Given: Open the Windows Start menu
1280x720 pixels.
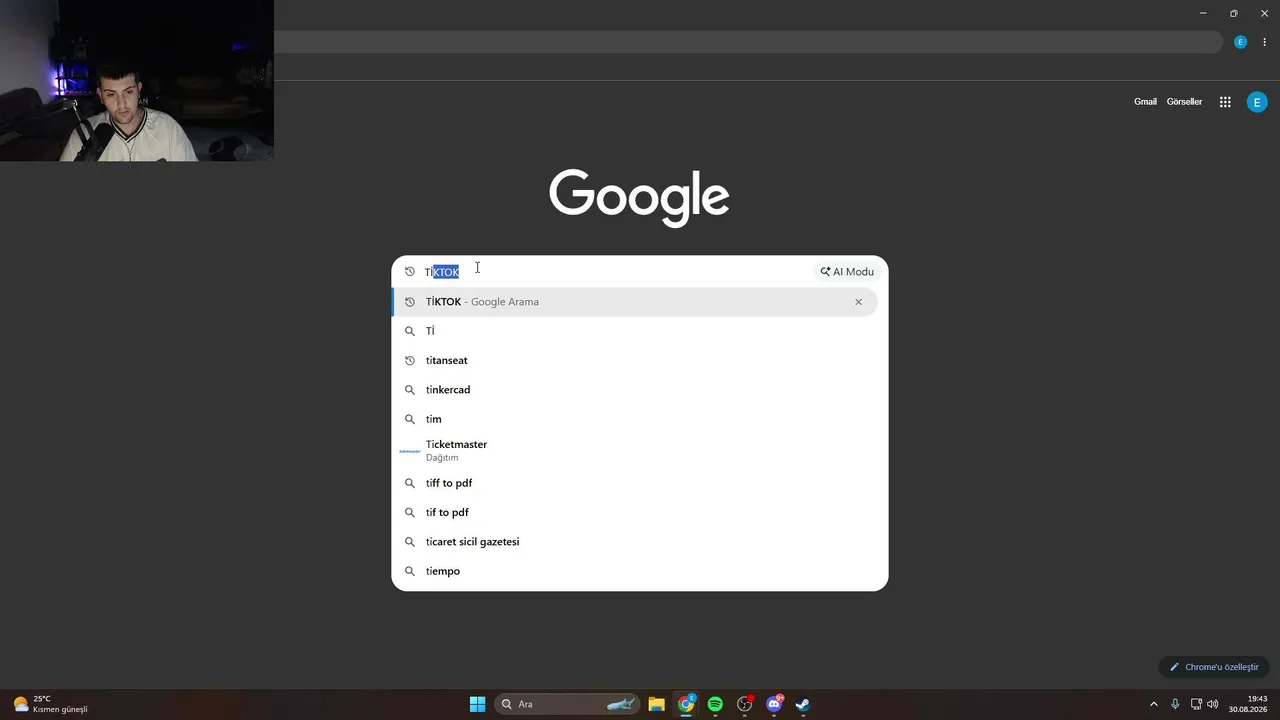Looking at the screenshot, I should [477, 704].
